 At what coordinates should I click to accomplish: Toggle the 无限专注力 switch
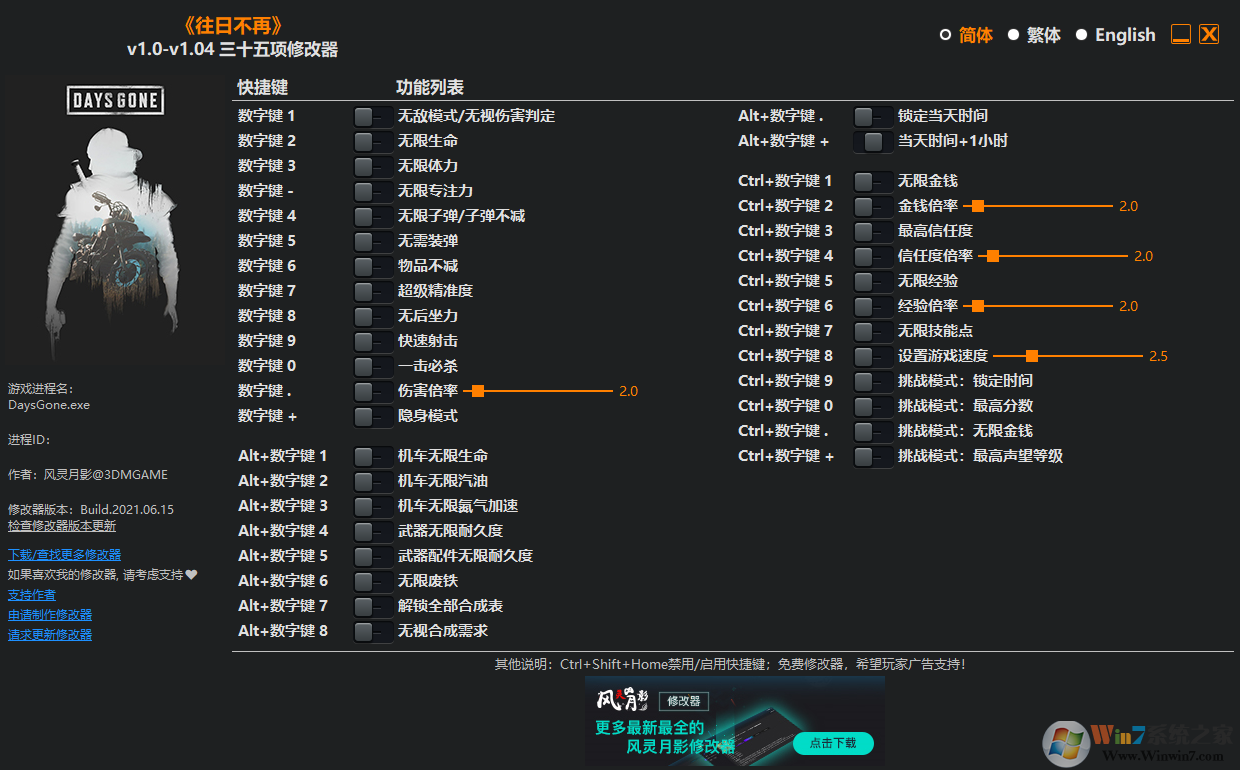click(x=373, y=191)
